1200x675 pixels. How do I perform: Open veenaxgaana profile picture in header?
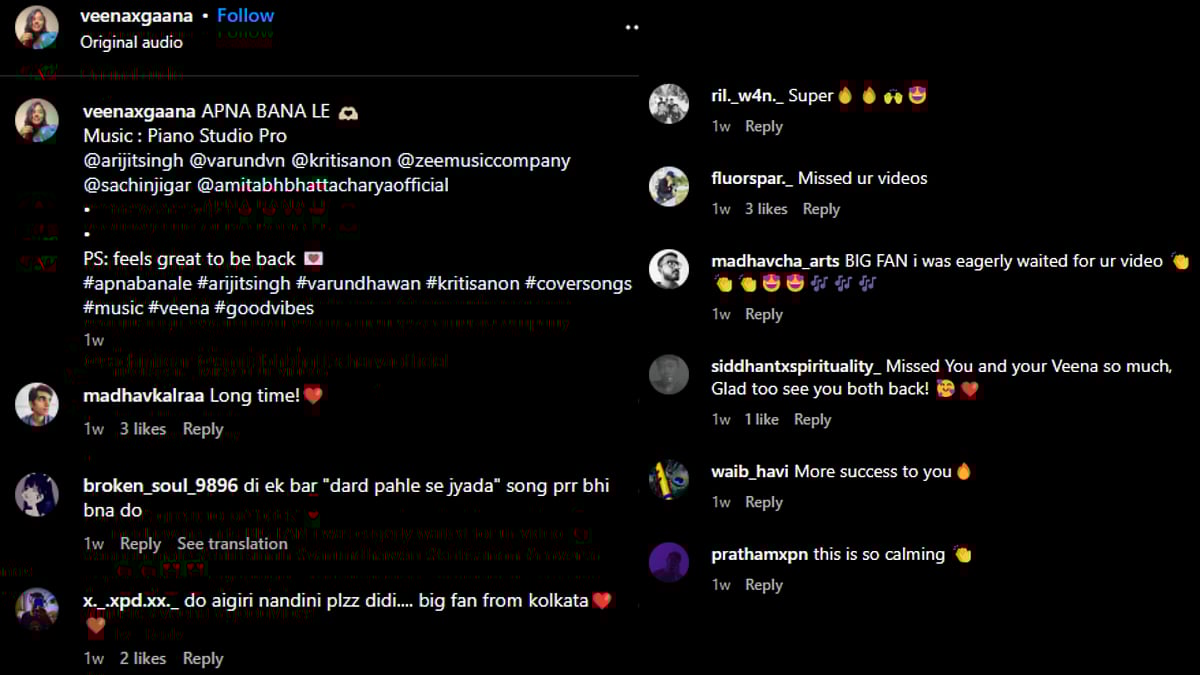(x=36, y=27)
